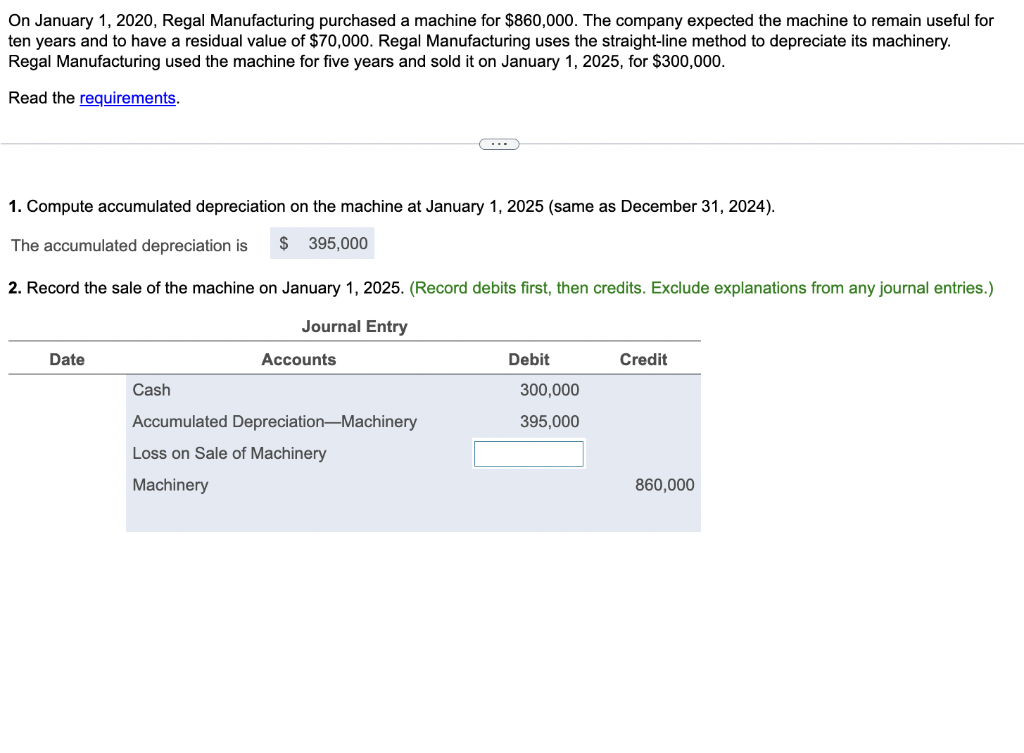Select the Credit column header
The height and width of the screenshot is (753, 1024).
[643, 359]
